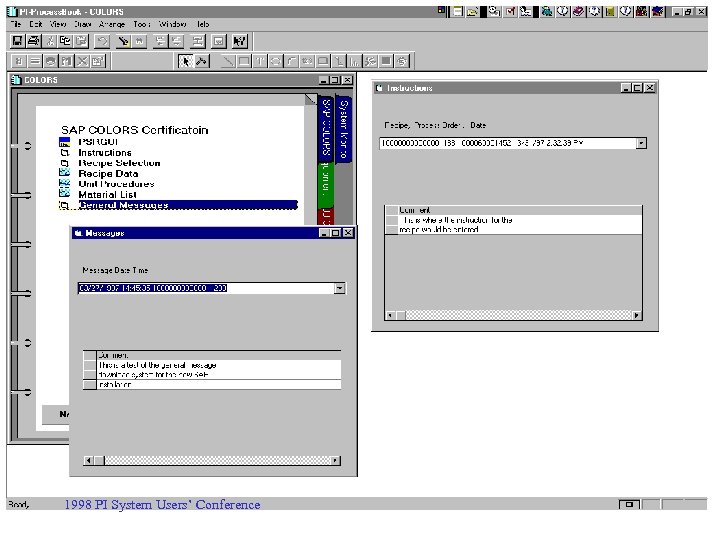Click left scroll arrow in Instructions window

click(x=390, y=315)
